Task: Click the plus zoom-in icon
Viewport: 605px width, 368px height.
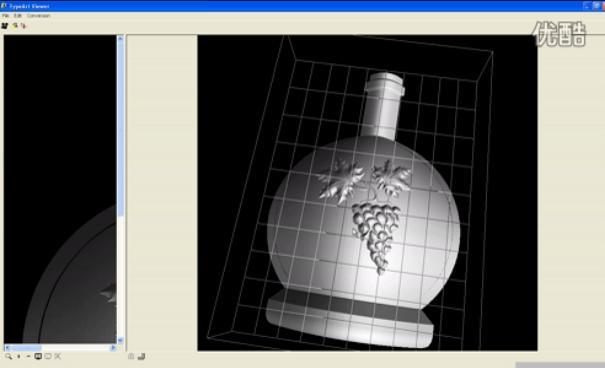Action: tap(19, 356)
